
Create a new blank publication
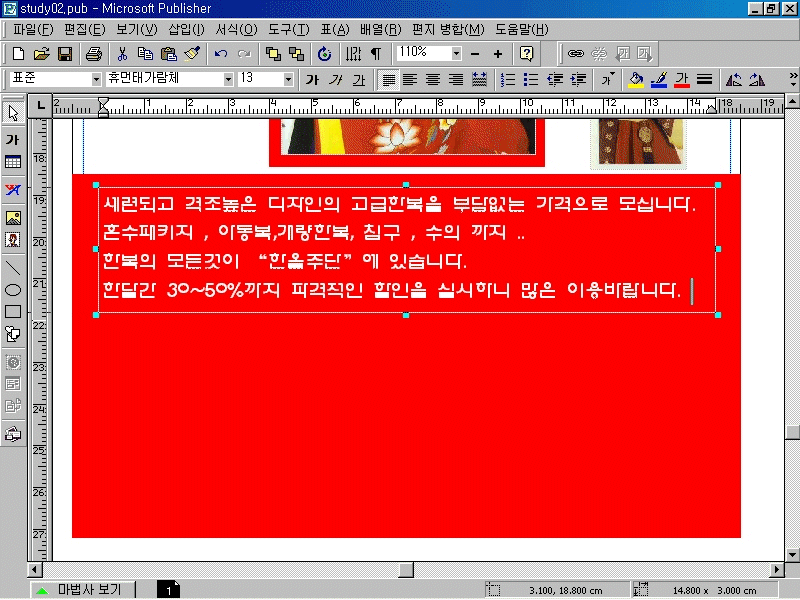[x=18, y=54]
